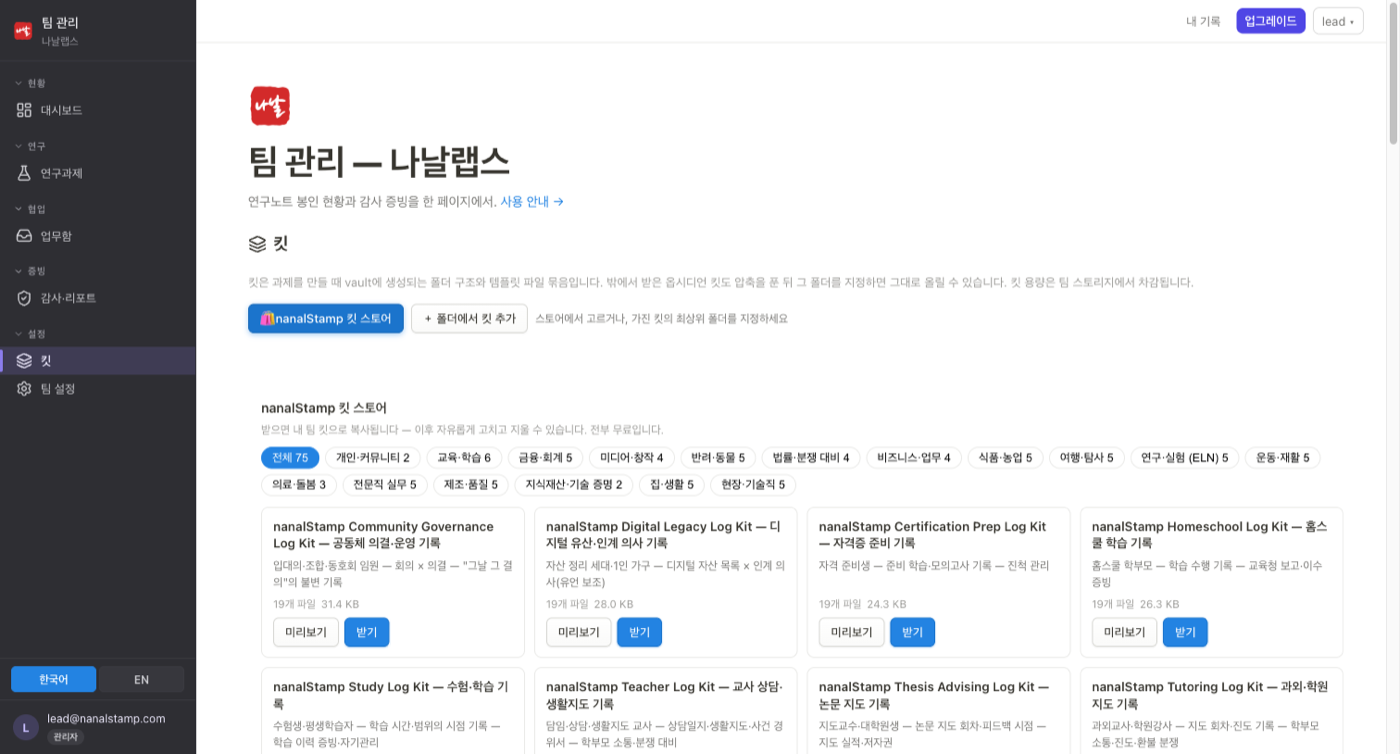Click the page vertical scrollbar
This screenshot has width=1400, height=754.
click(1394, 75)
